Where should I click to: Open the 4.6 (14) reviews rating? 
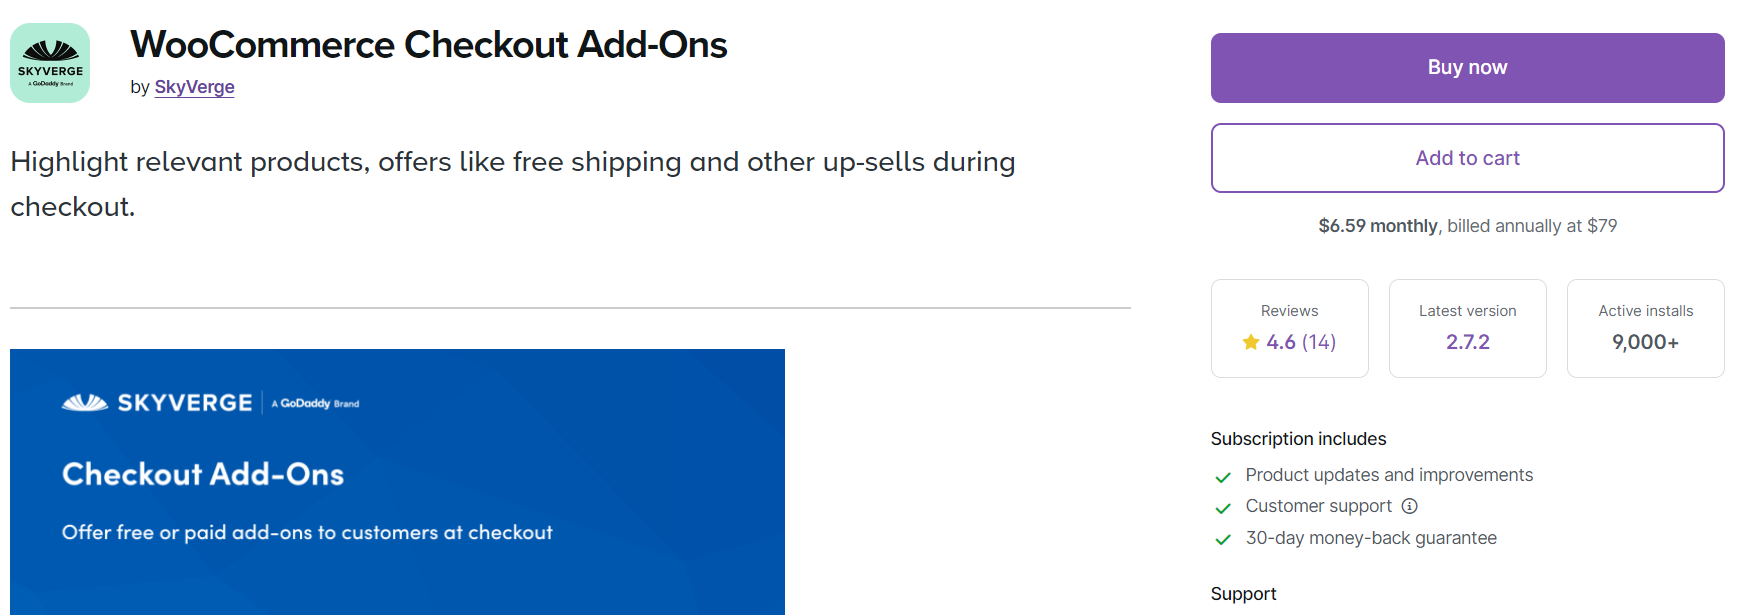click(1300, 342)
